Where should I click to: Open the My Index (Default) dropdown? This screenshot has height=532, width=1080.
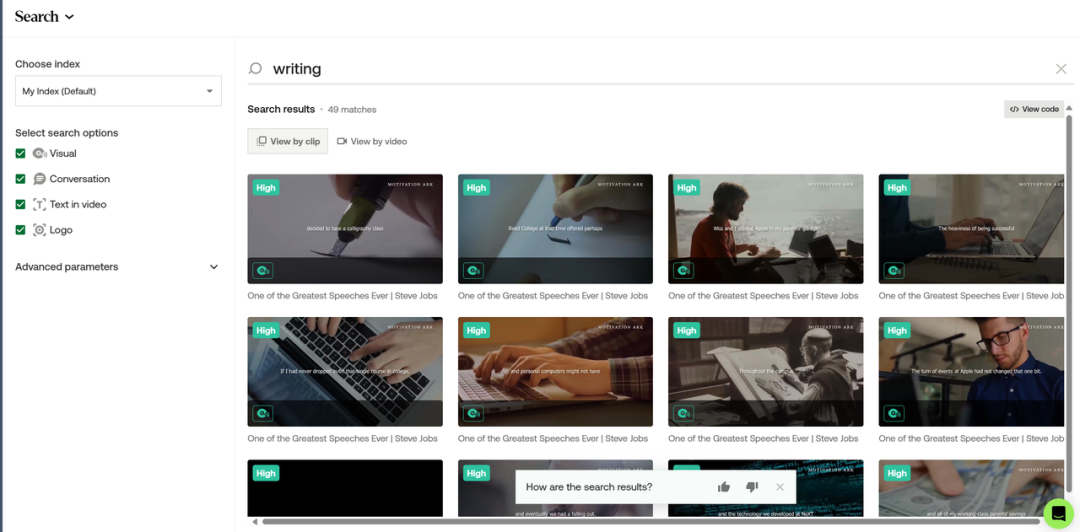[x=118, y=91]
